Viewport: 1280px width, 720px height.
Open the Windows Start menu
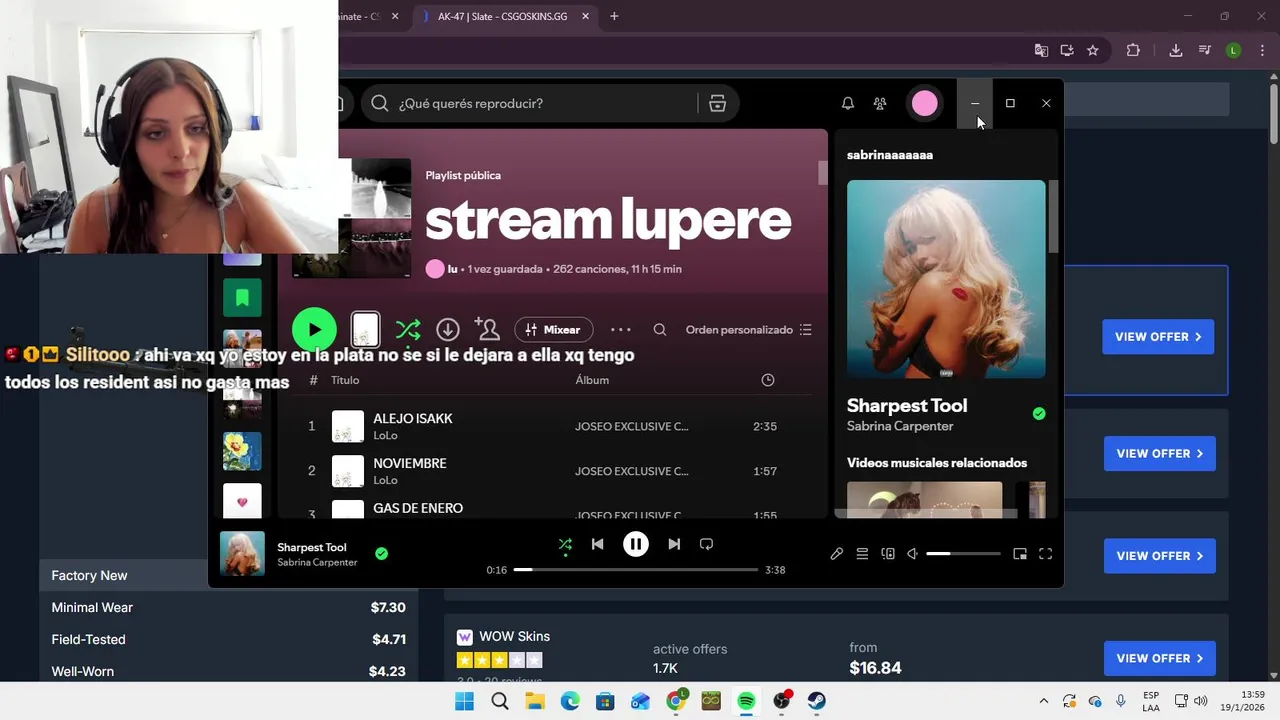(x=464, y=701)
